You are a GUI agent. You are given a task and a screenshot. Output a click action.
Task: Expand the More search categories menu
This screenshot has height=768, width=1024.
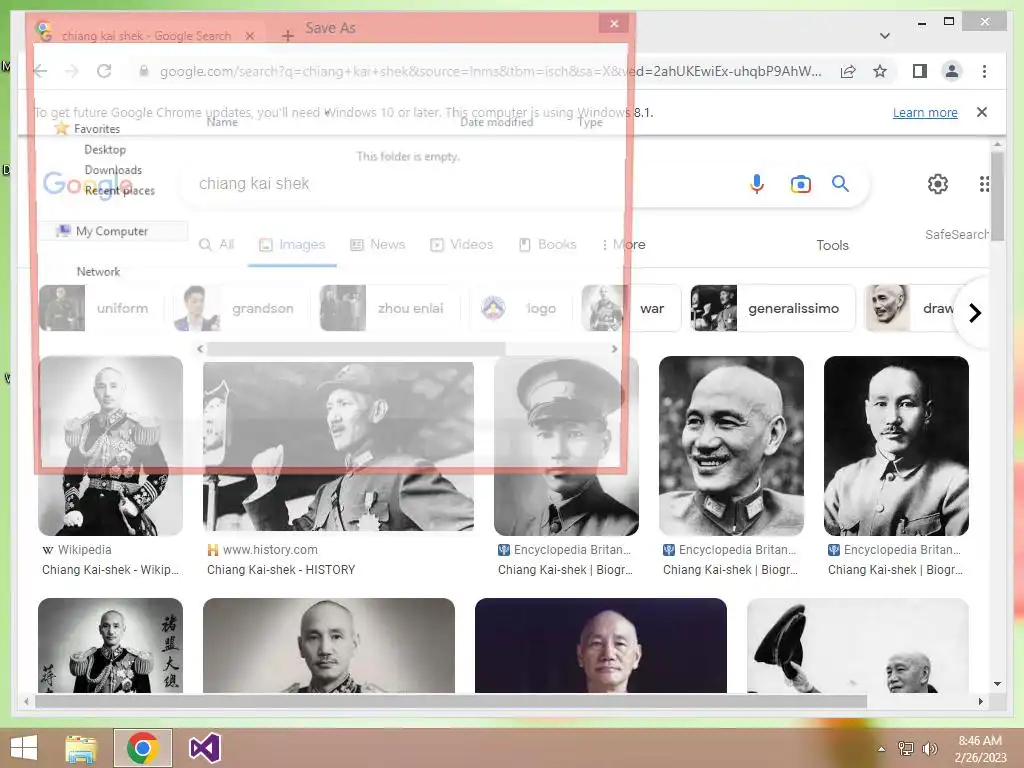point(623,245)
